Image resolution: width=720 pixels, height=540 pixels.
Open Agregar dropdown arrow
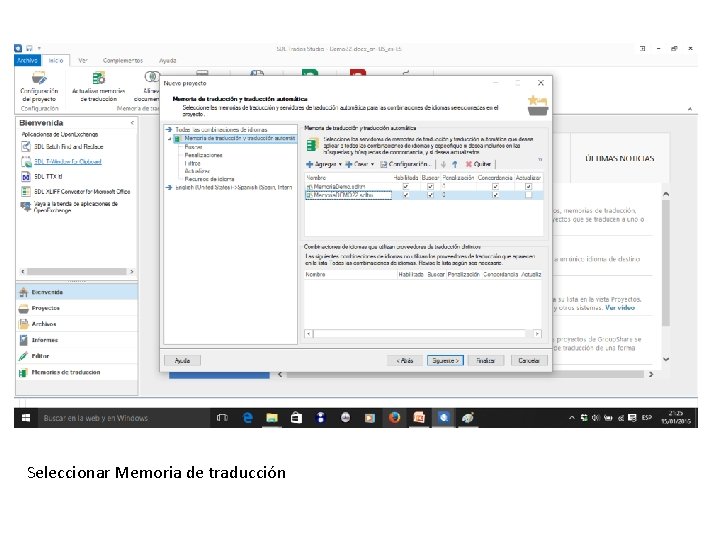[340, 164]
